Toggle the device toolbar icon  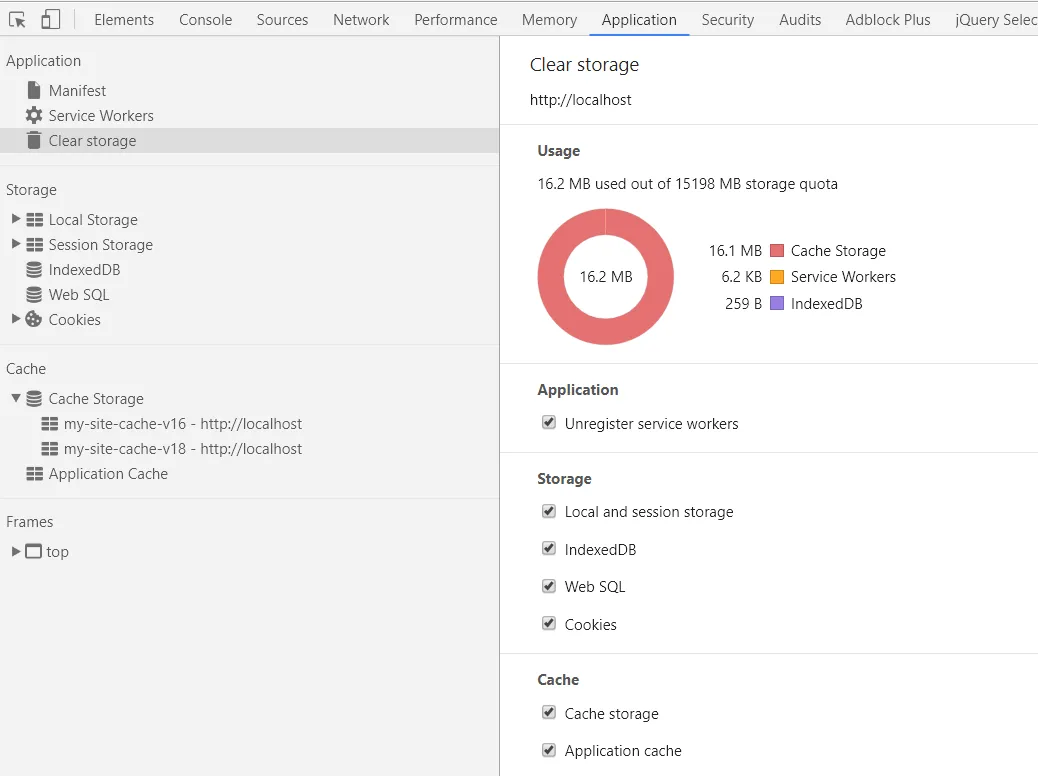[x=50, y=20]
